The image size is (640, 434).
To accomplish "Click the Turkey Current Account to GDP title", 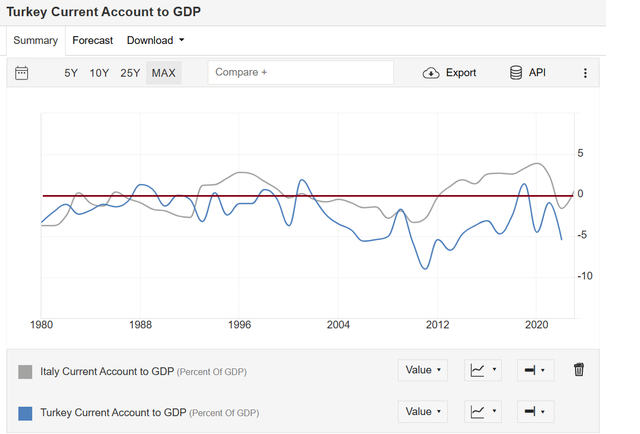I will click(103, 12).
